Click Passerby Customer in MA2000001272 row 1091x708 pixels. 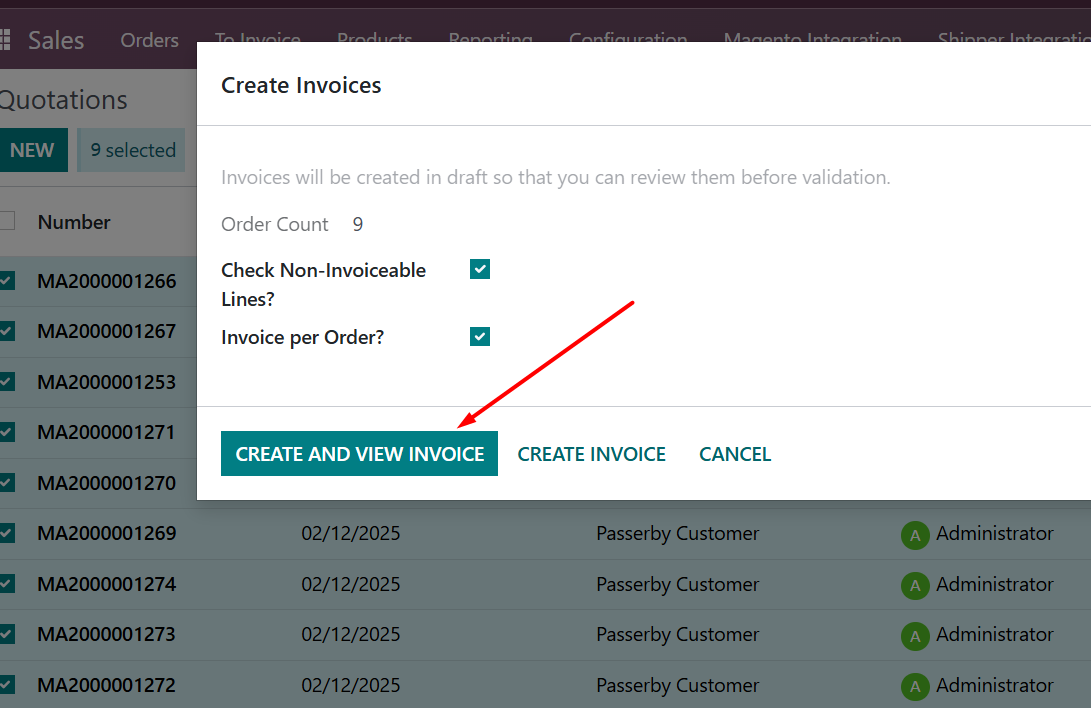pos(677,686)
